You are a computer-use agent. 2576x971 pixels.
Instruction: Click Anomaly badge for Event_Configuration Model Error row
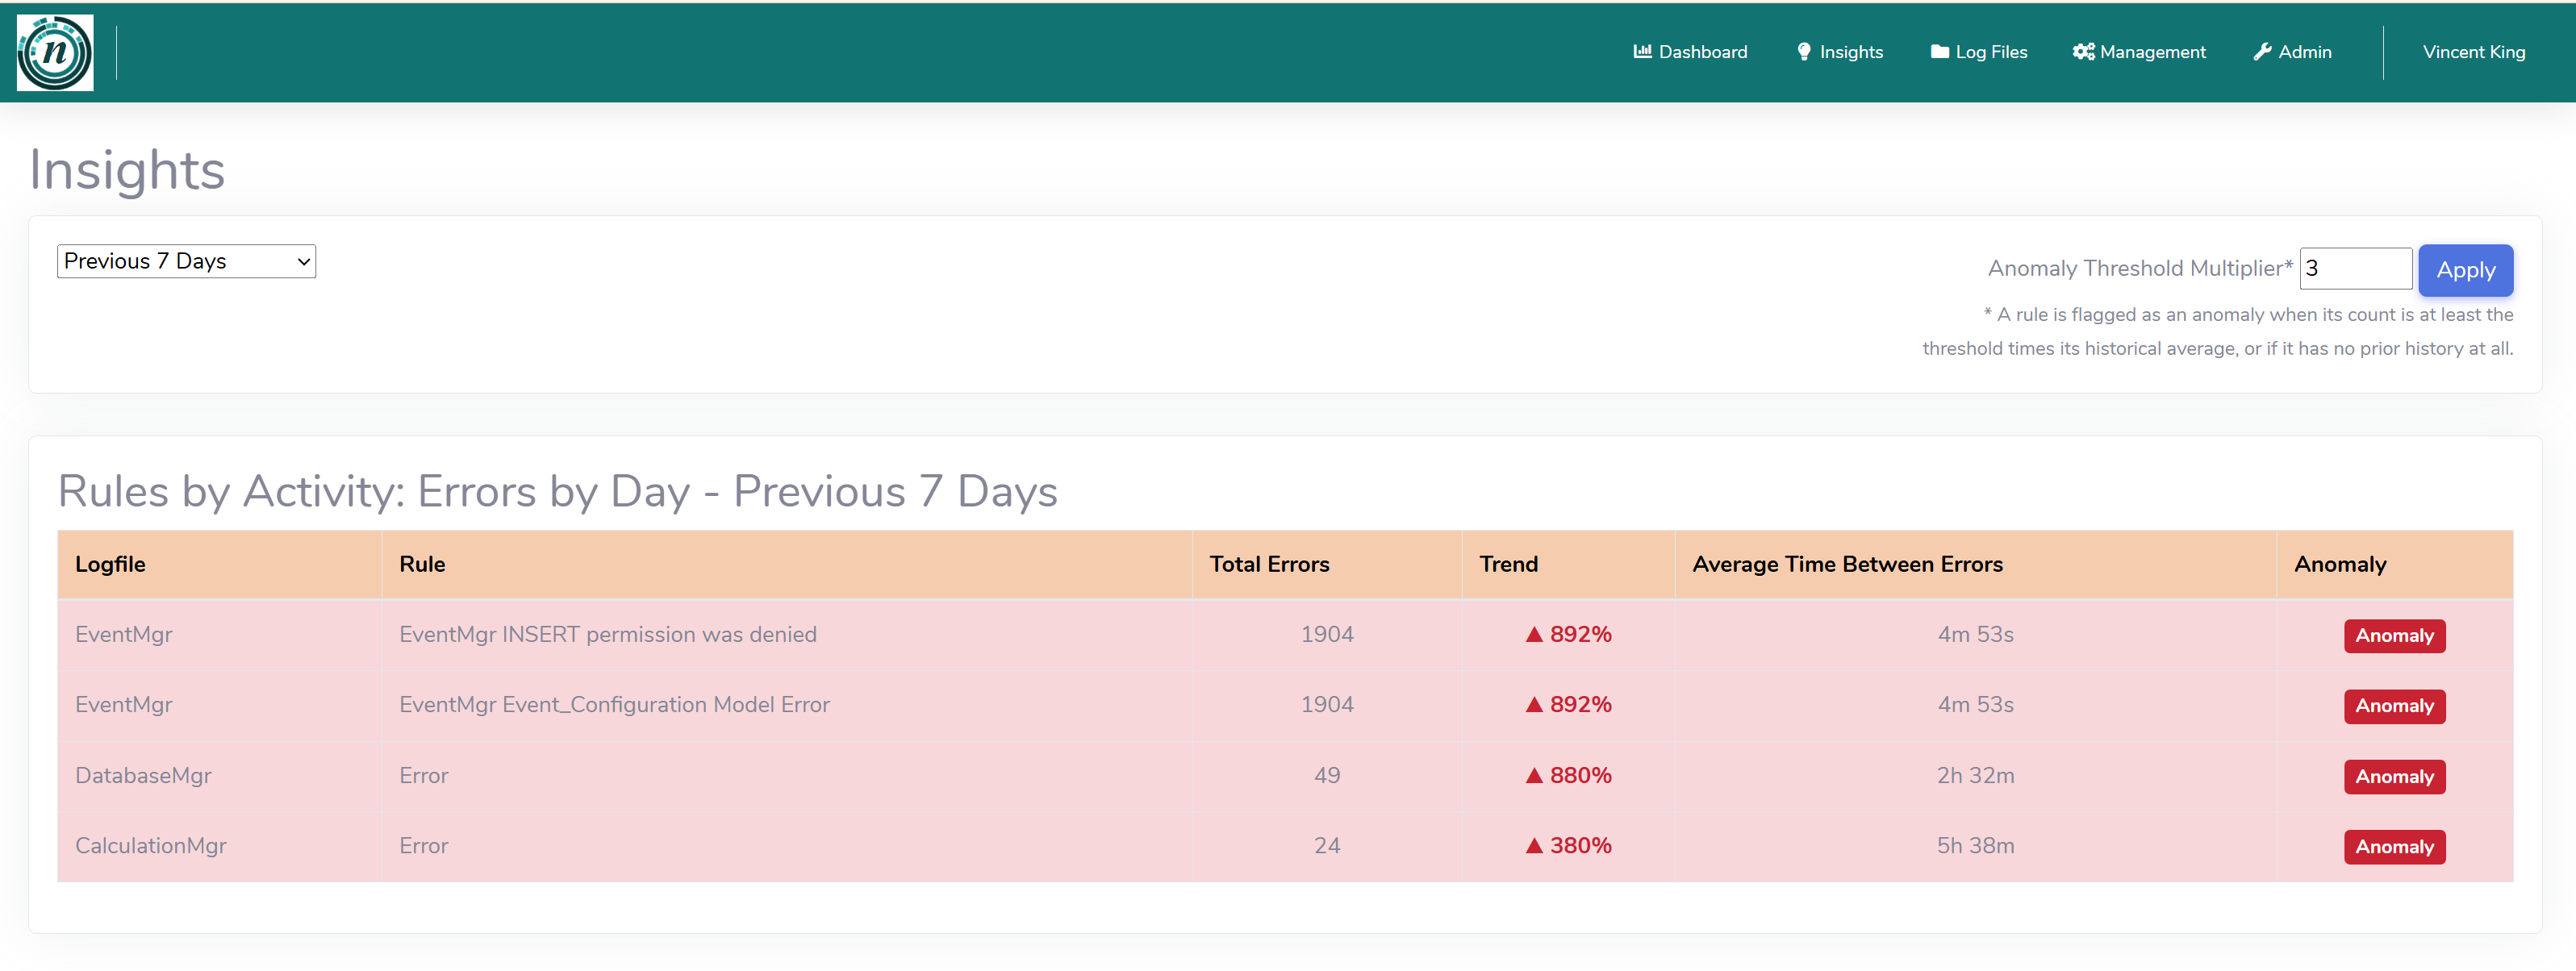(2394, 706)
